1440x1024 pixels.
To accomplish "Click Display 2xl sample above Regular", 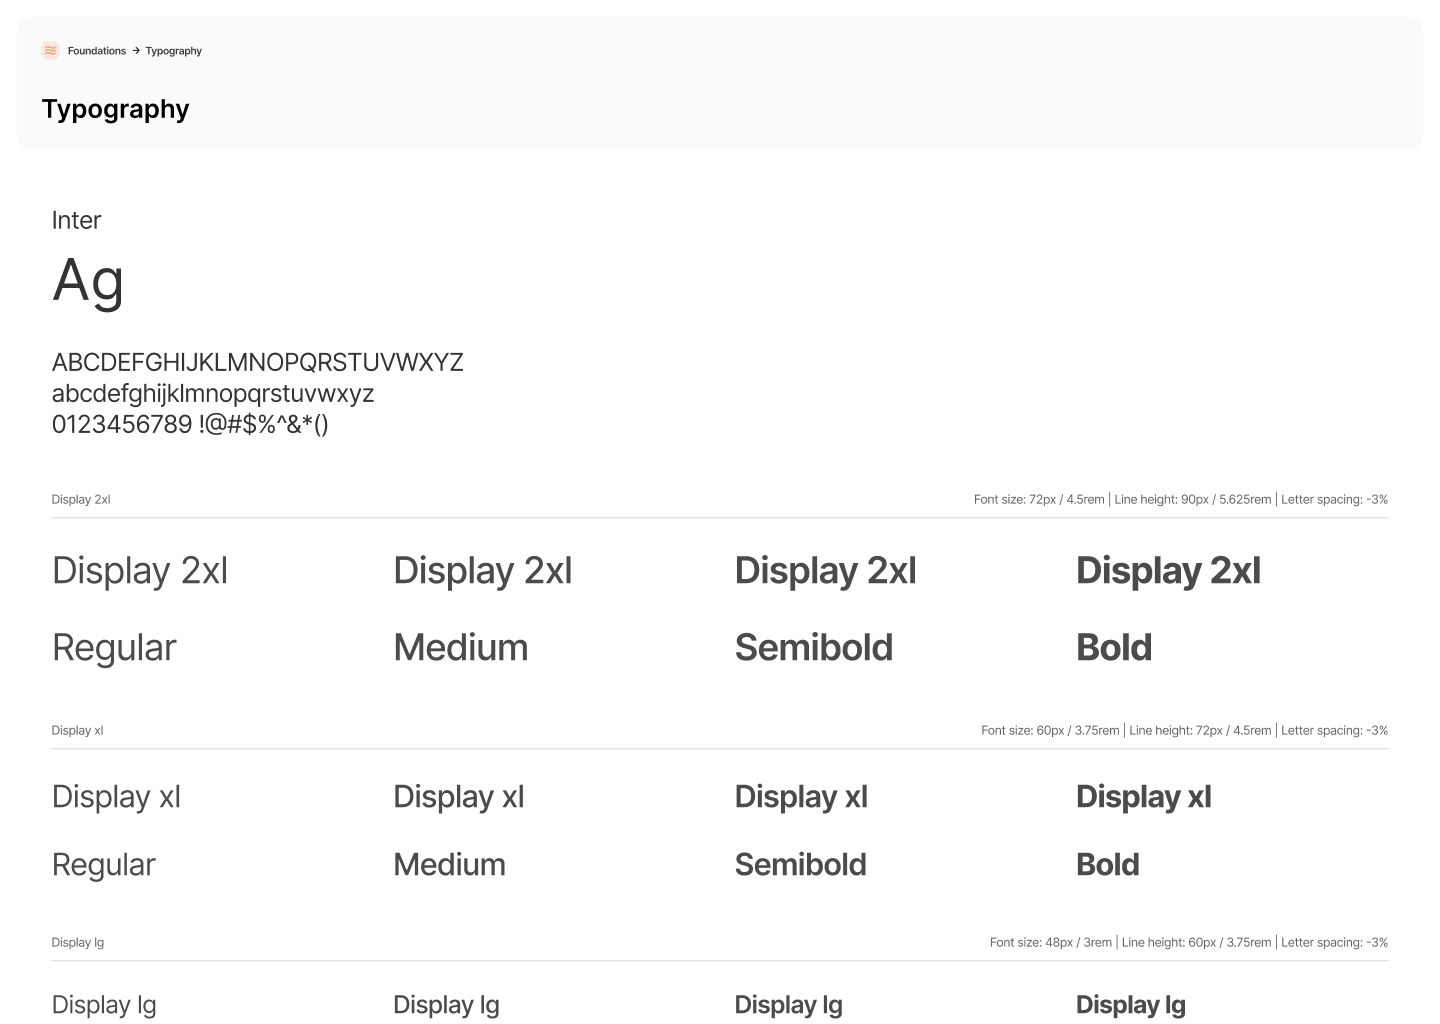I will point(140,571).
